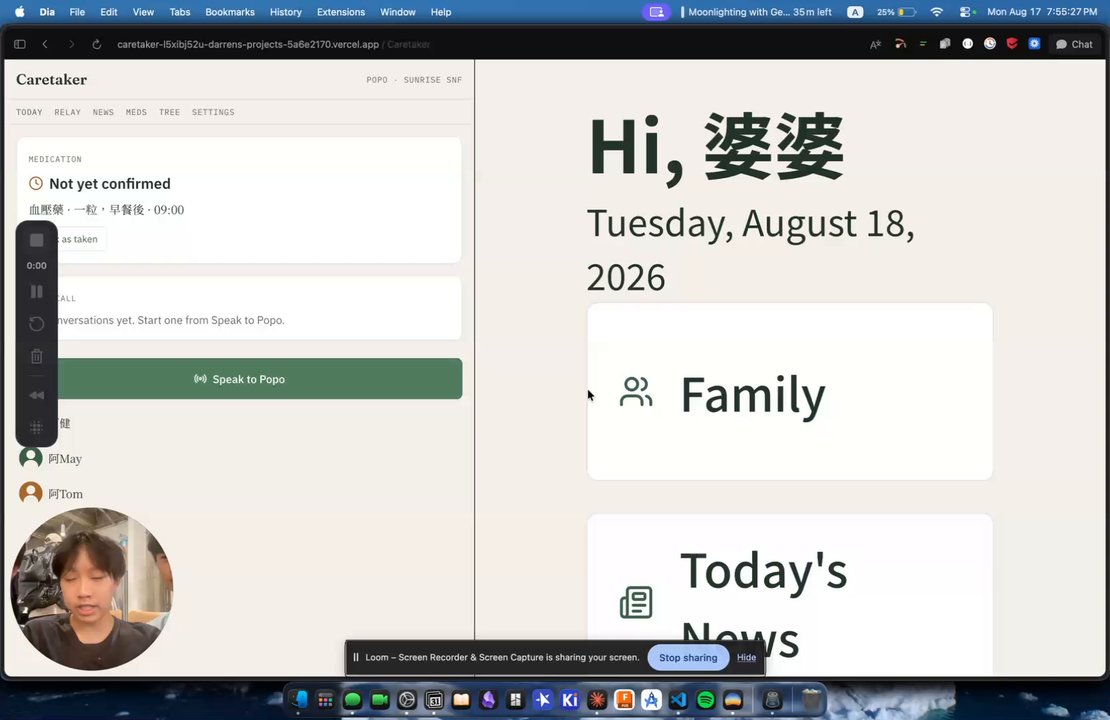This screenshot has width=1110, height=720.
Task: Go forward with the browser forward arrow
Action: [x=71, y=44]
